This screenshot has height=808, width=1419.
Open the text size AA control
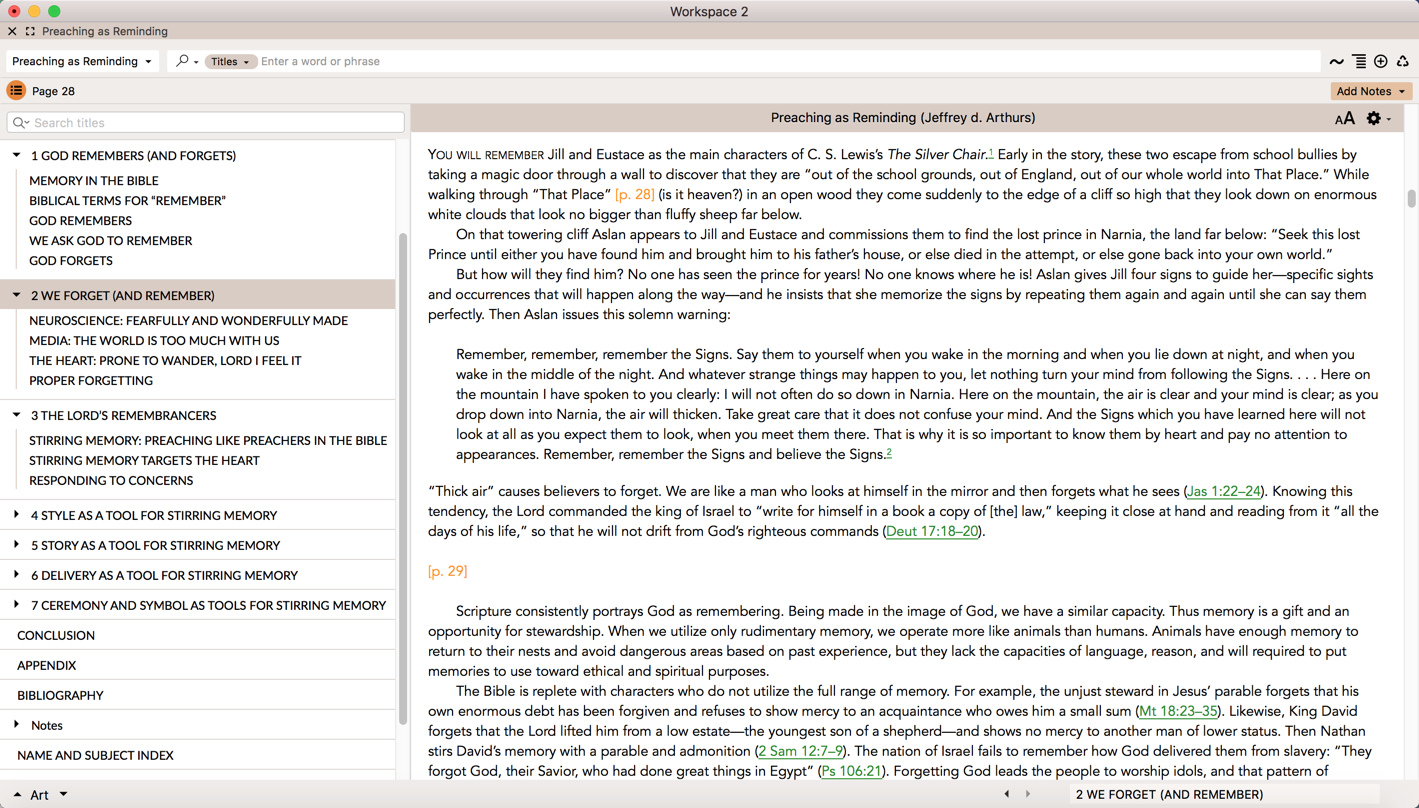(1345, 119)
